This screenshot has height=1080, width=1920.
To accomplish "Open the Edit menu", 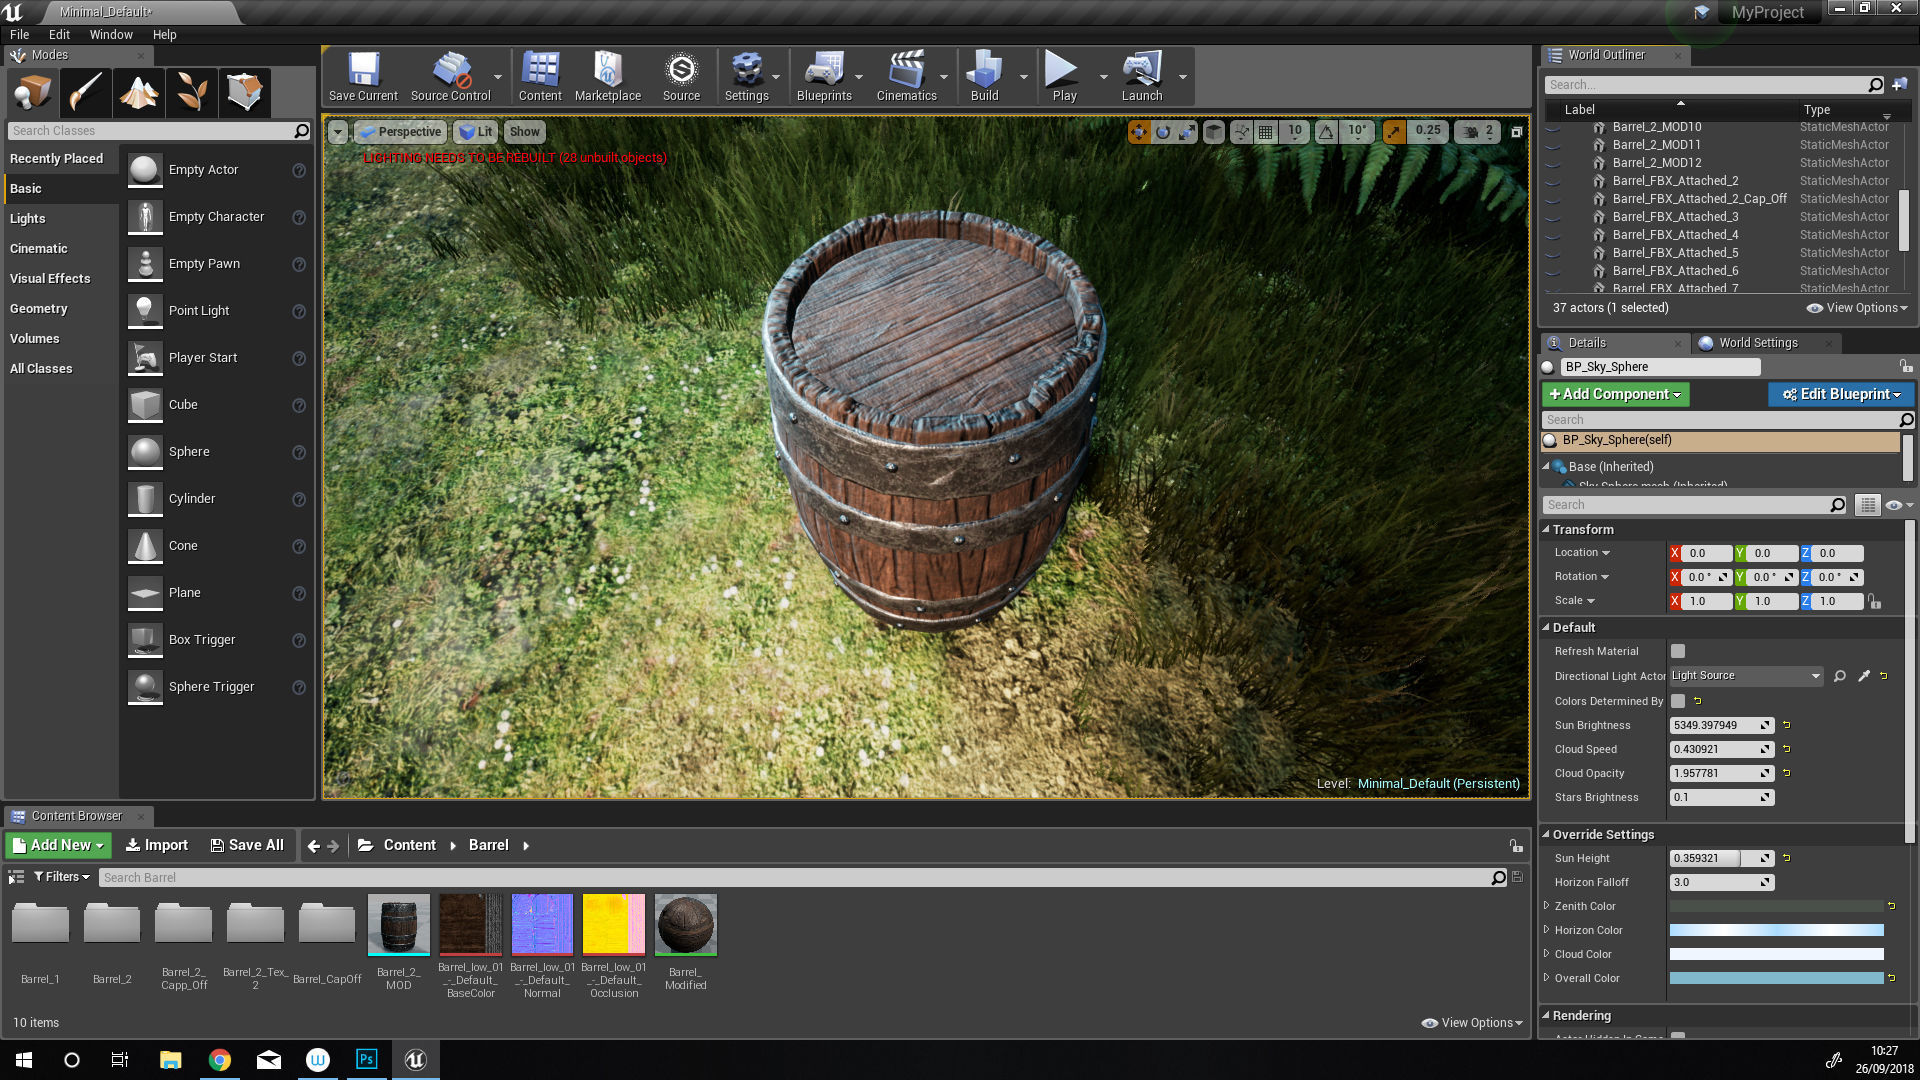I will [59, 34].
